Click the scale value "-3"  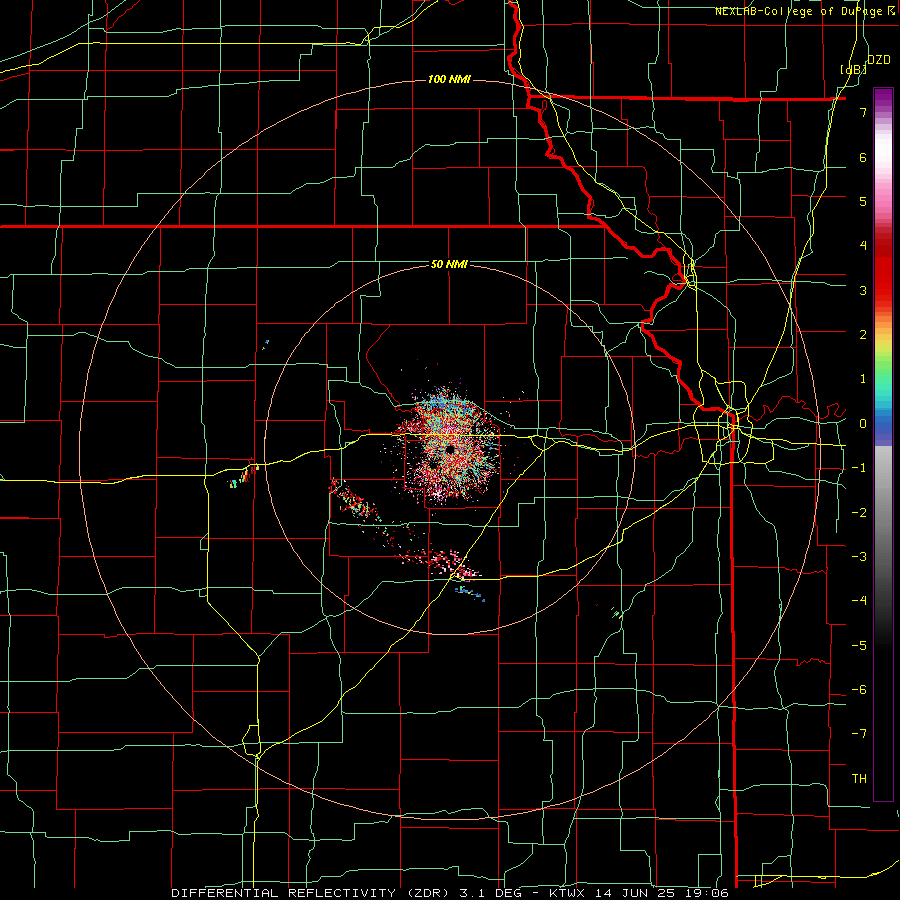pyautogui.click(x=859, y=557)
